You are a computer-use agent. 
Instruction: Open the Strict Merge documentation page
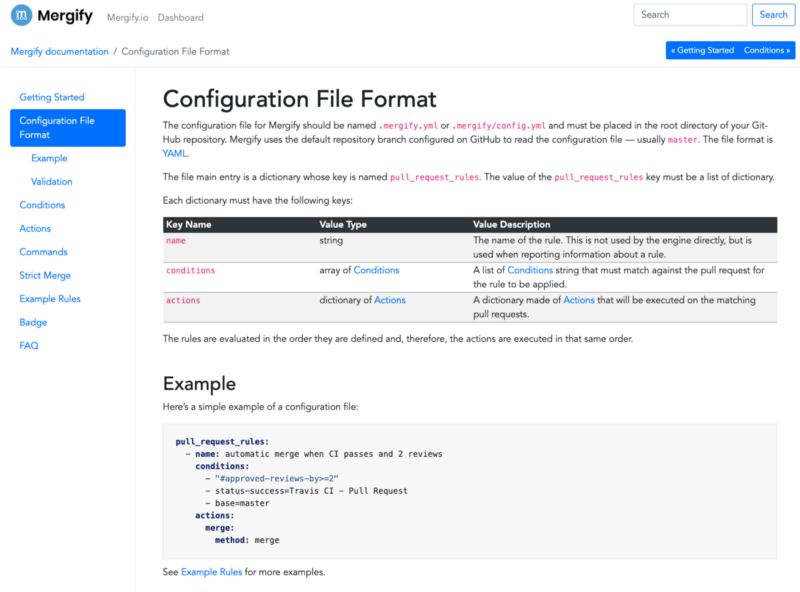point(44,275)
